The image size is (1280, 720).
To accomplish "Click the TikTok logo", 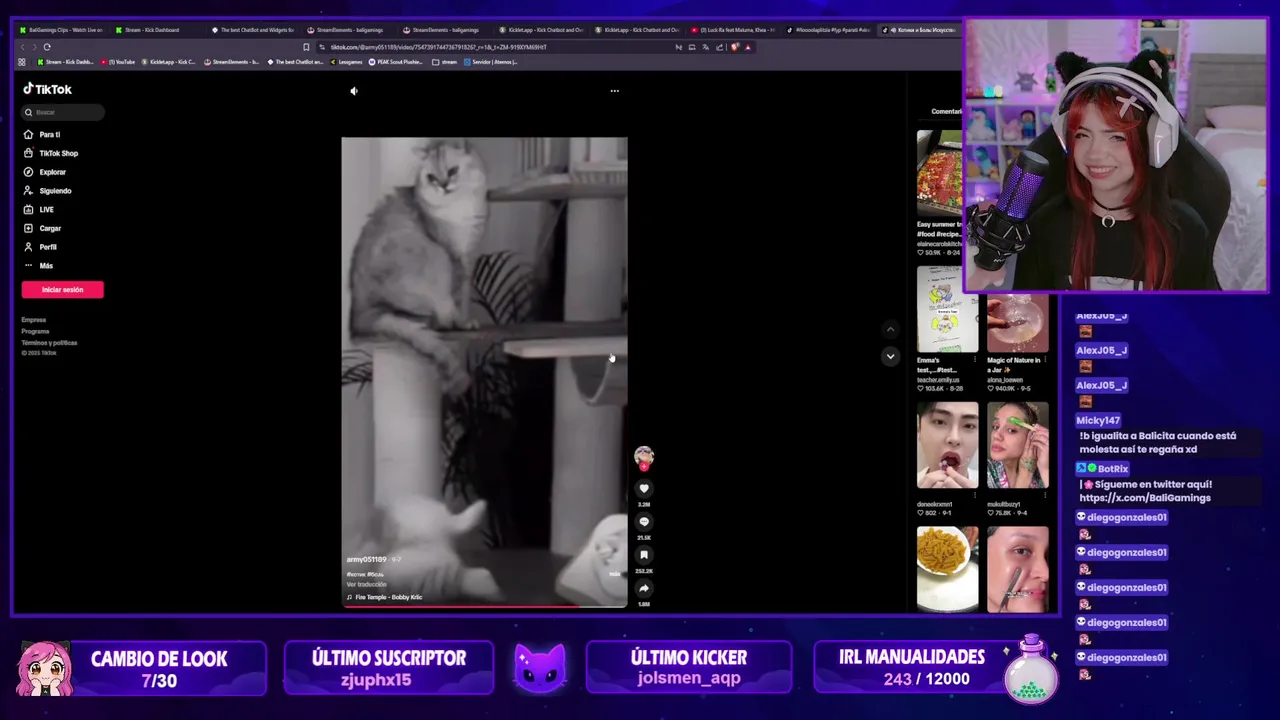I will tap(47, 89).
